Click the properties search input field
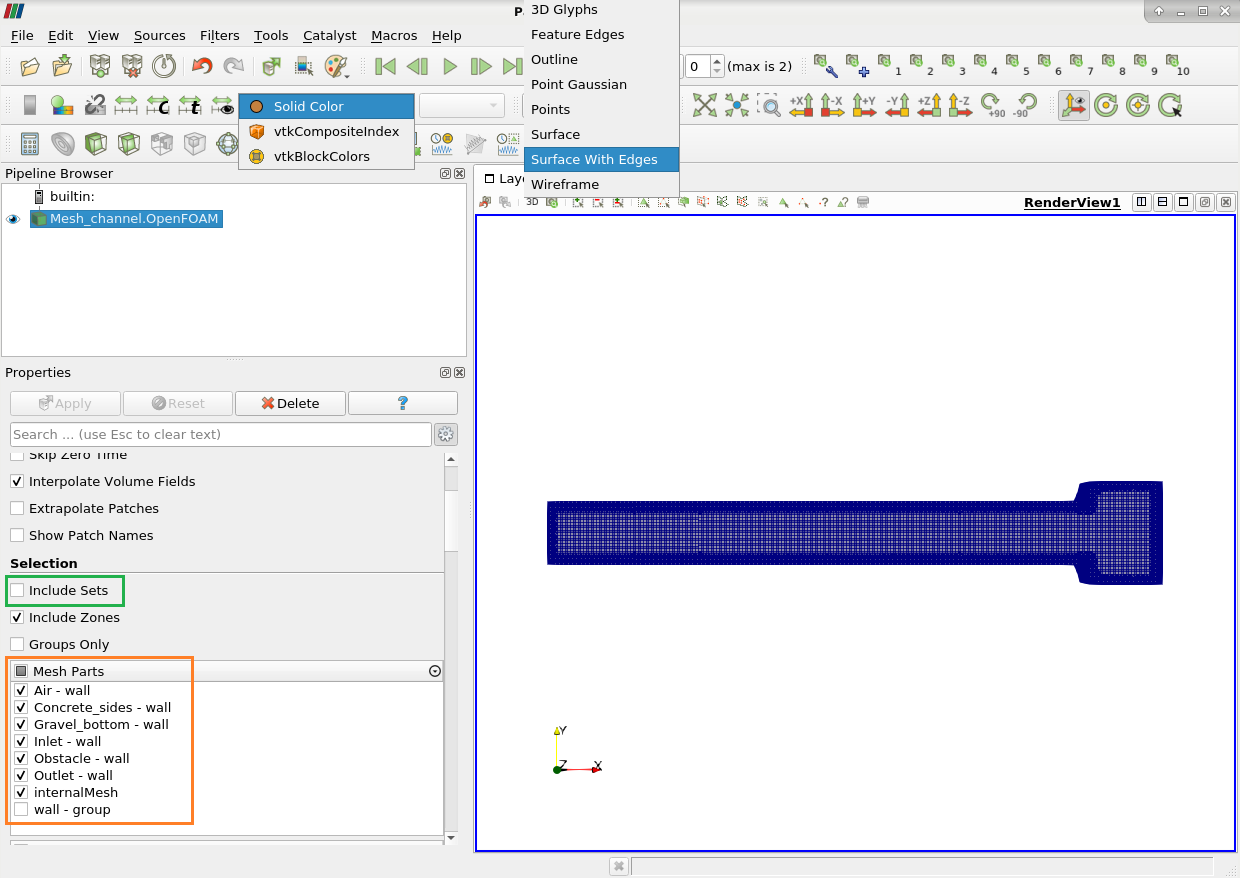This screenshot has width=1240, height=878. coord(220,434)
